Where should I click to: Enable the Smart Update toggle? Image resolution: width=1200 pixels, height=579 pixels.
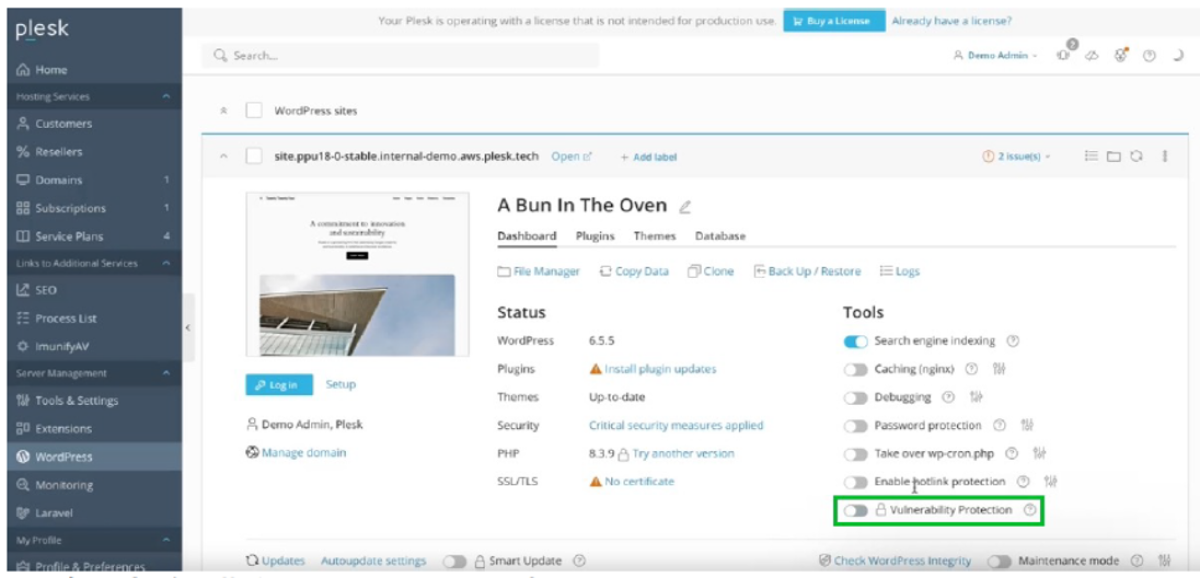click(455, 561)
